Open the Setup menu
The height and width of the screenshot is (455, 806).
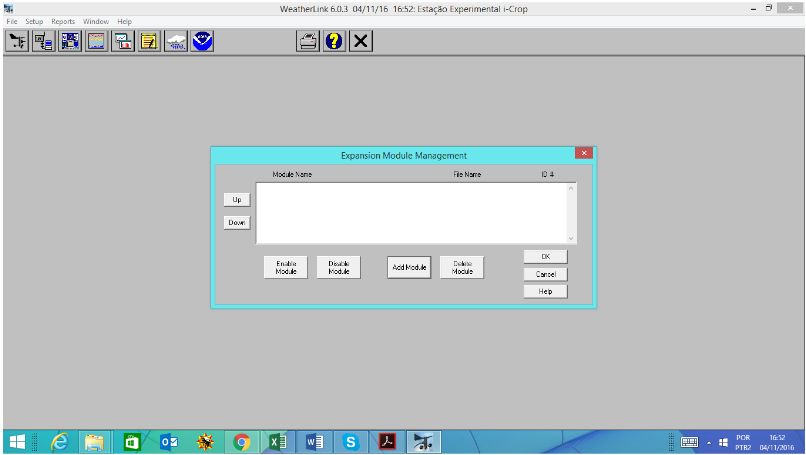[34, 21]
